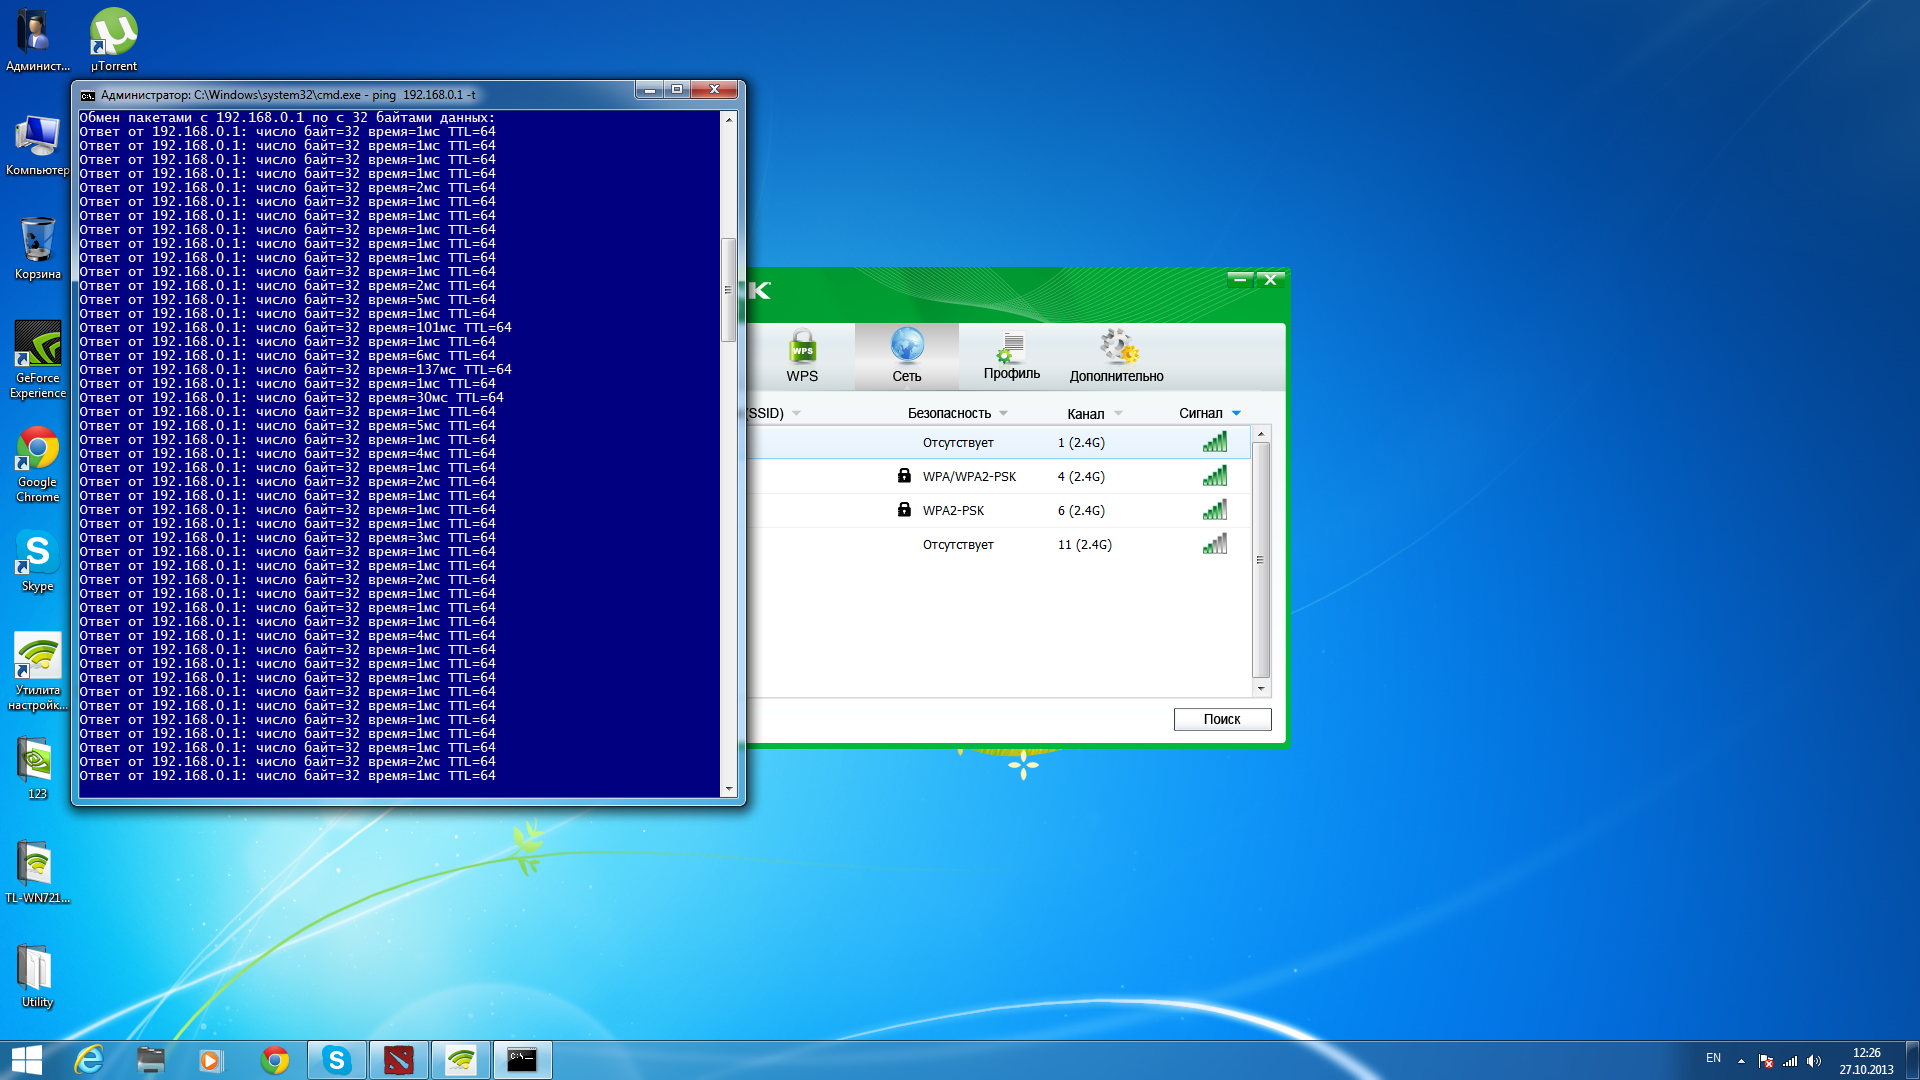Select the Сеть network tab
Viewport: 1920px width, 1080px height.
tap(906, 355)
